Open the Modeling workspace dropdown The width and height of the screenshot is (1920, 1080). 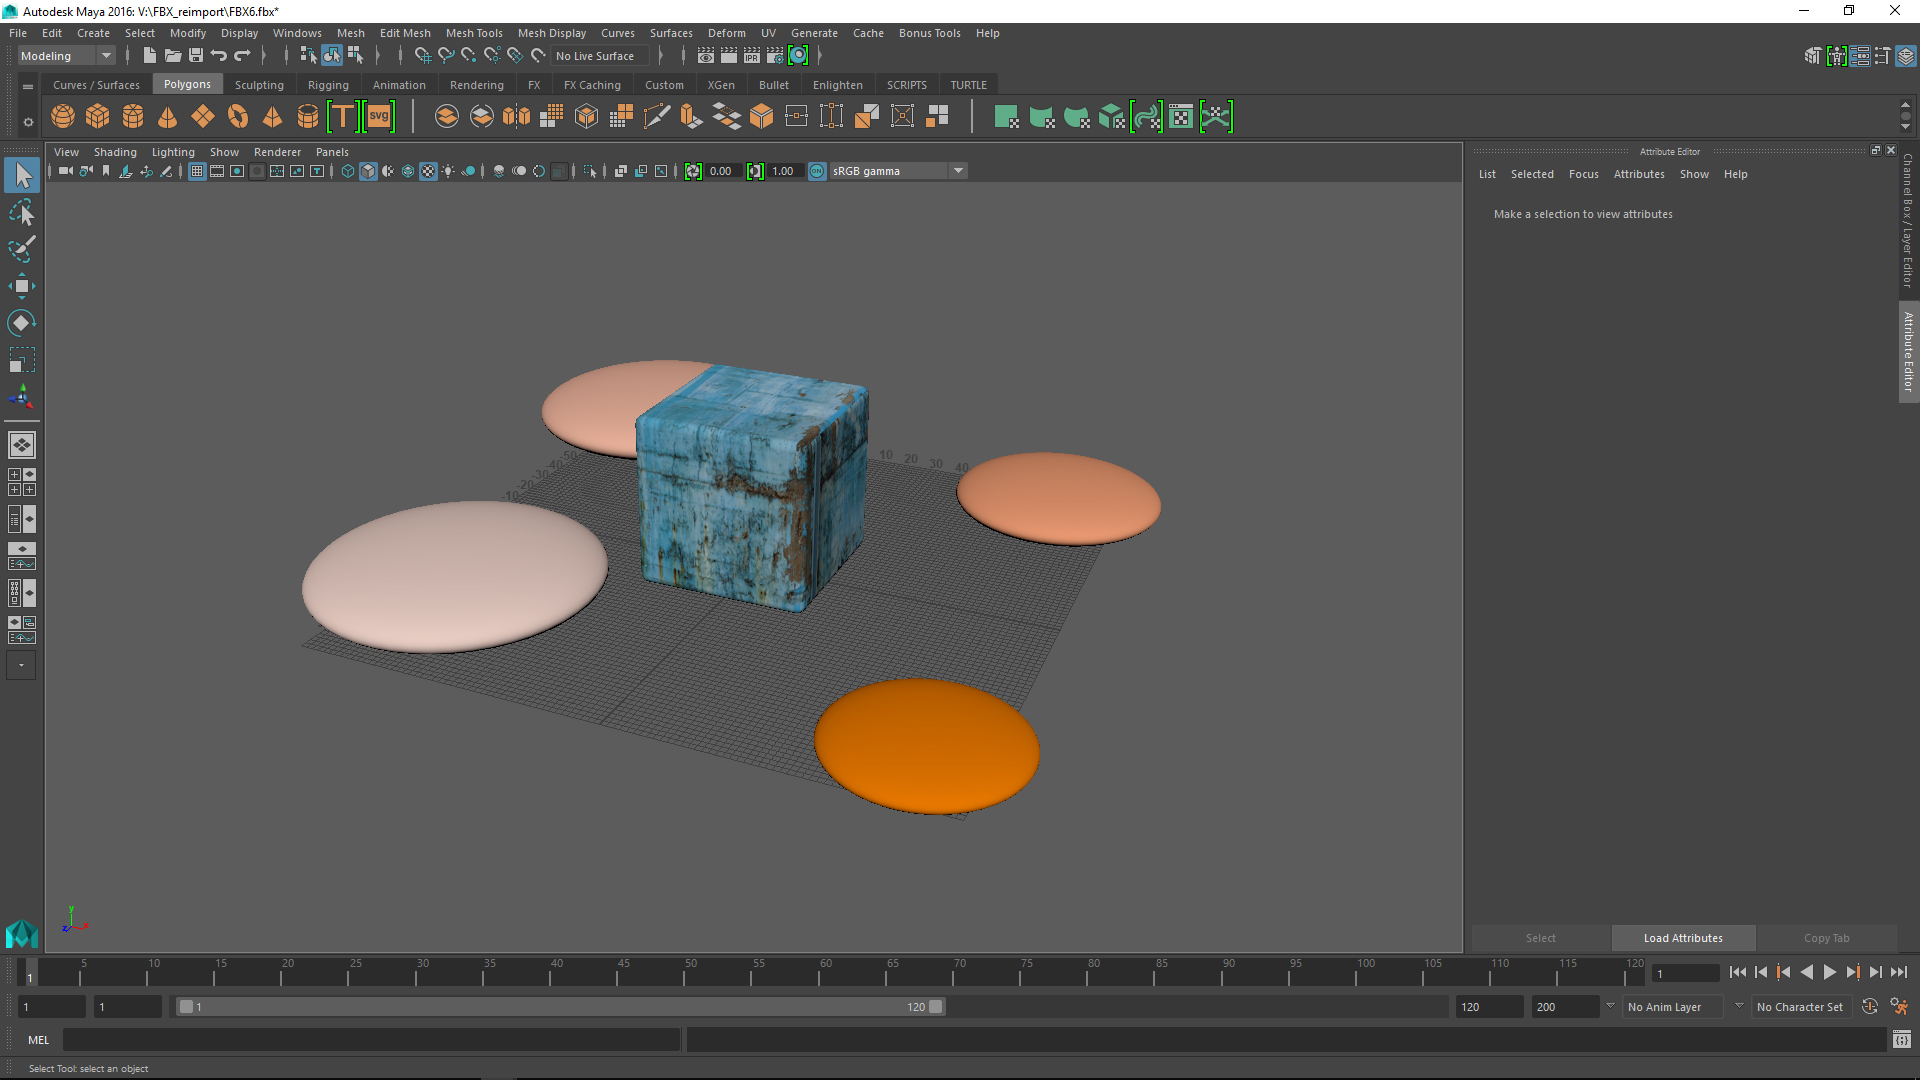pos(65,54)
